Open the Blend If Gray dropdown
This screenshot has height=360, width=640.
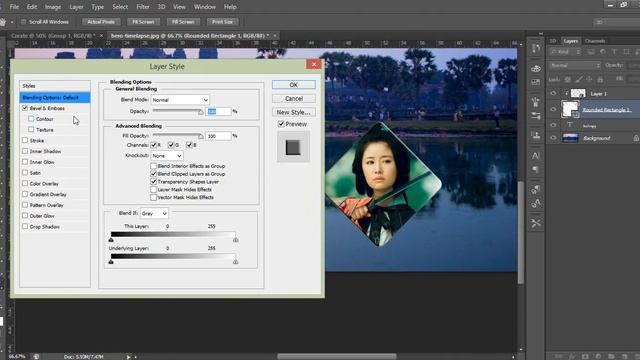tap(154, 213)
